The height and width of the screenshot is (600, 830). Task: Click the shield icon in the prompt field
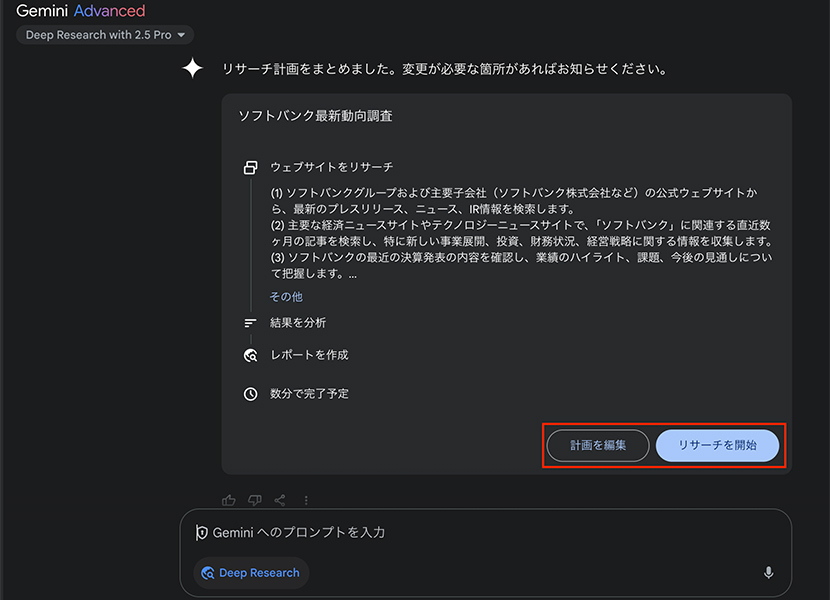[202, 532]
